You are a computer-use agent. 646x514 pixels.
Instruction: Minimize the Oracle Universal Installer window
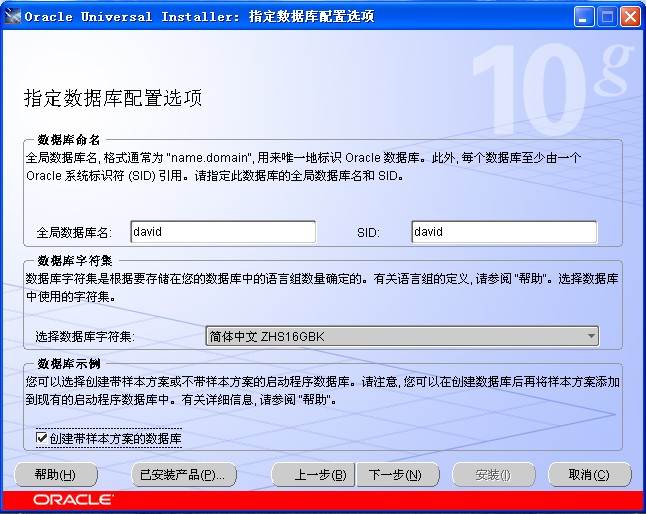(x=584, y=17)
